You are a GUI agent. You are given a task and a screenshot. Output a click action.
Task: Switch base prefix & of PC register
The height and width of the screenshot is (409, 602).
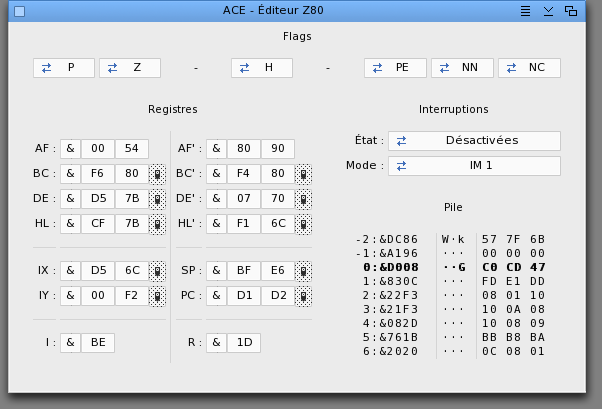click(216, 296)
